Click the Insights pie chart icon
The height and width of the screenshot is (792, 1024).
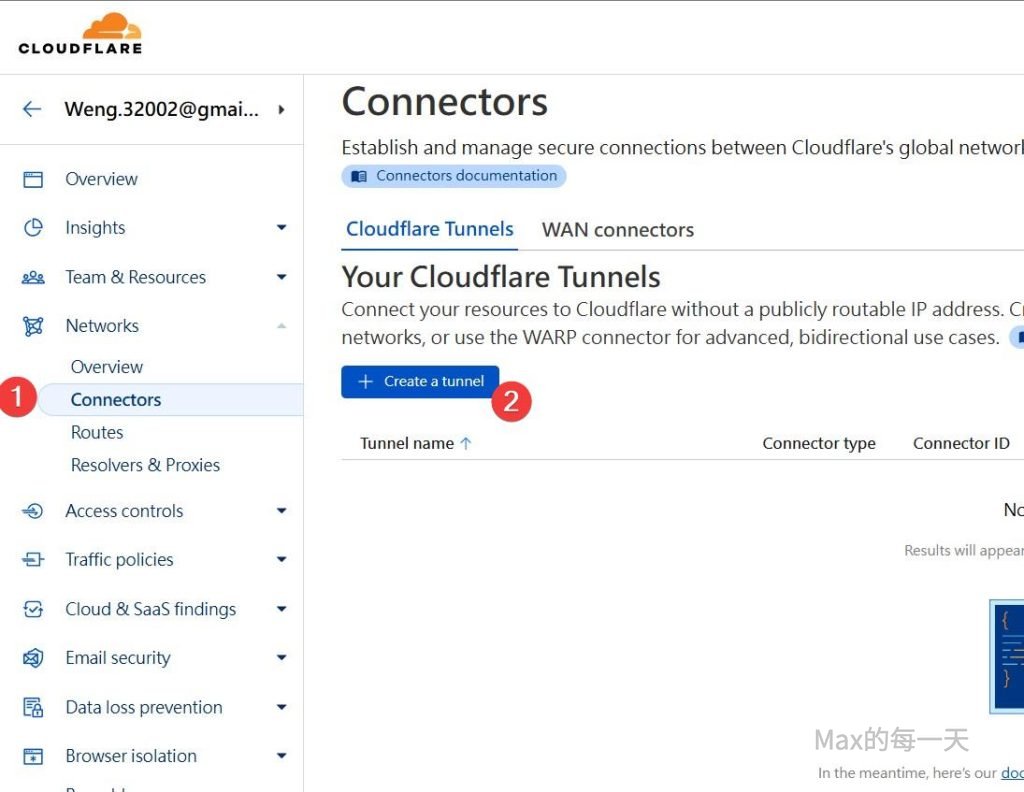point(33,228)
